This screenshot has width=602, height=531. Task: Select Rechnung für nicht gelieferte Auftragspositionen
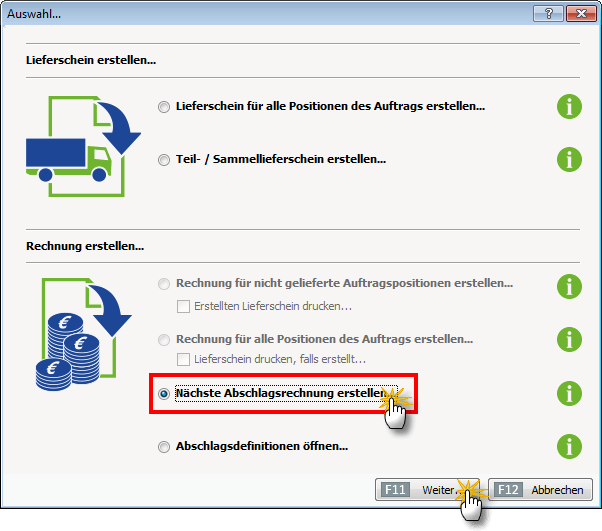[164, 285]
